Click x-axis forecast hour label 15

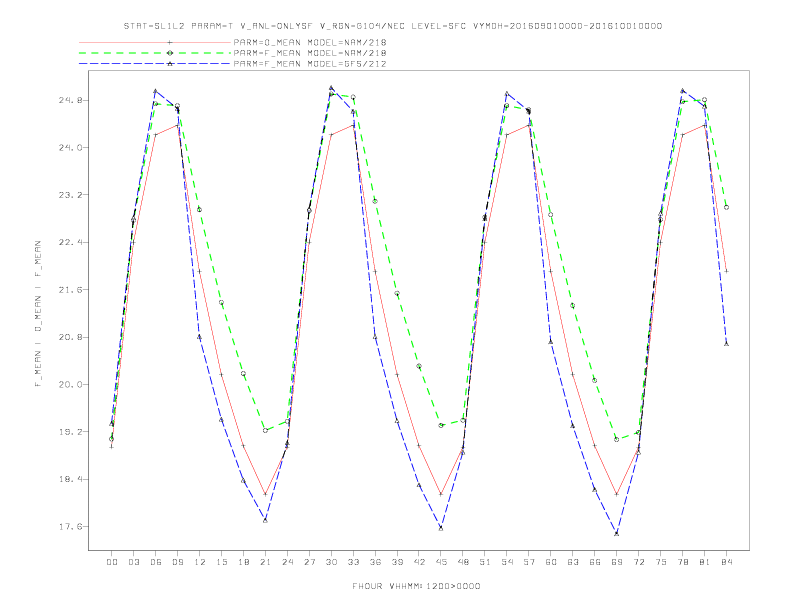tap(222, 562)
